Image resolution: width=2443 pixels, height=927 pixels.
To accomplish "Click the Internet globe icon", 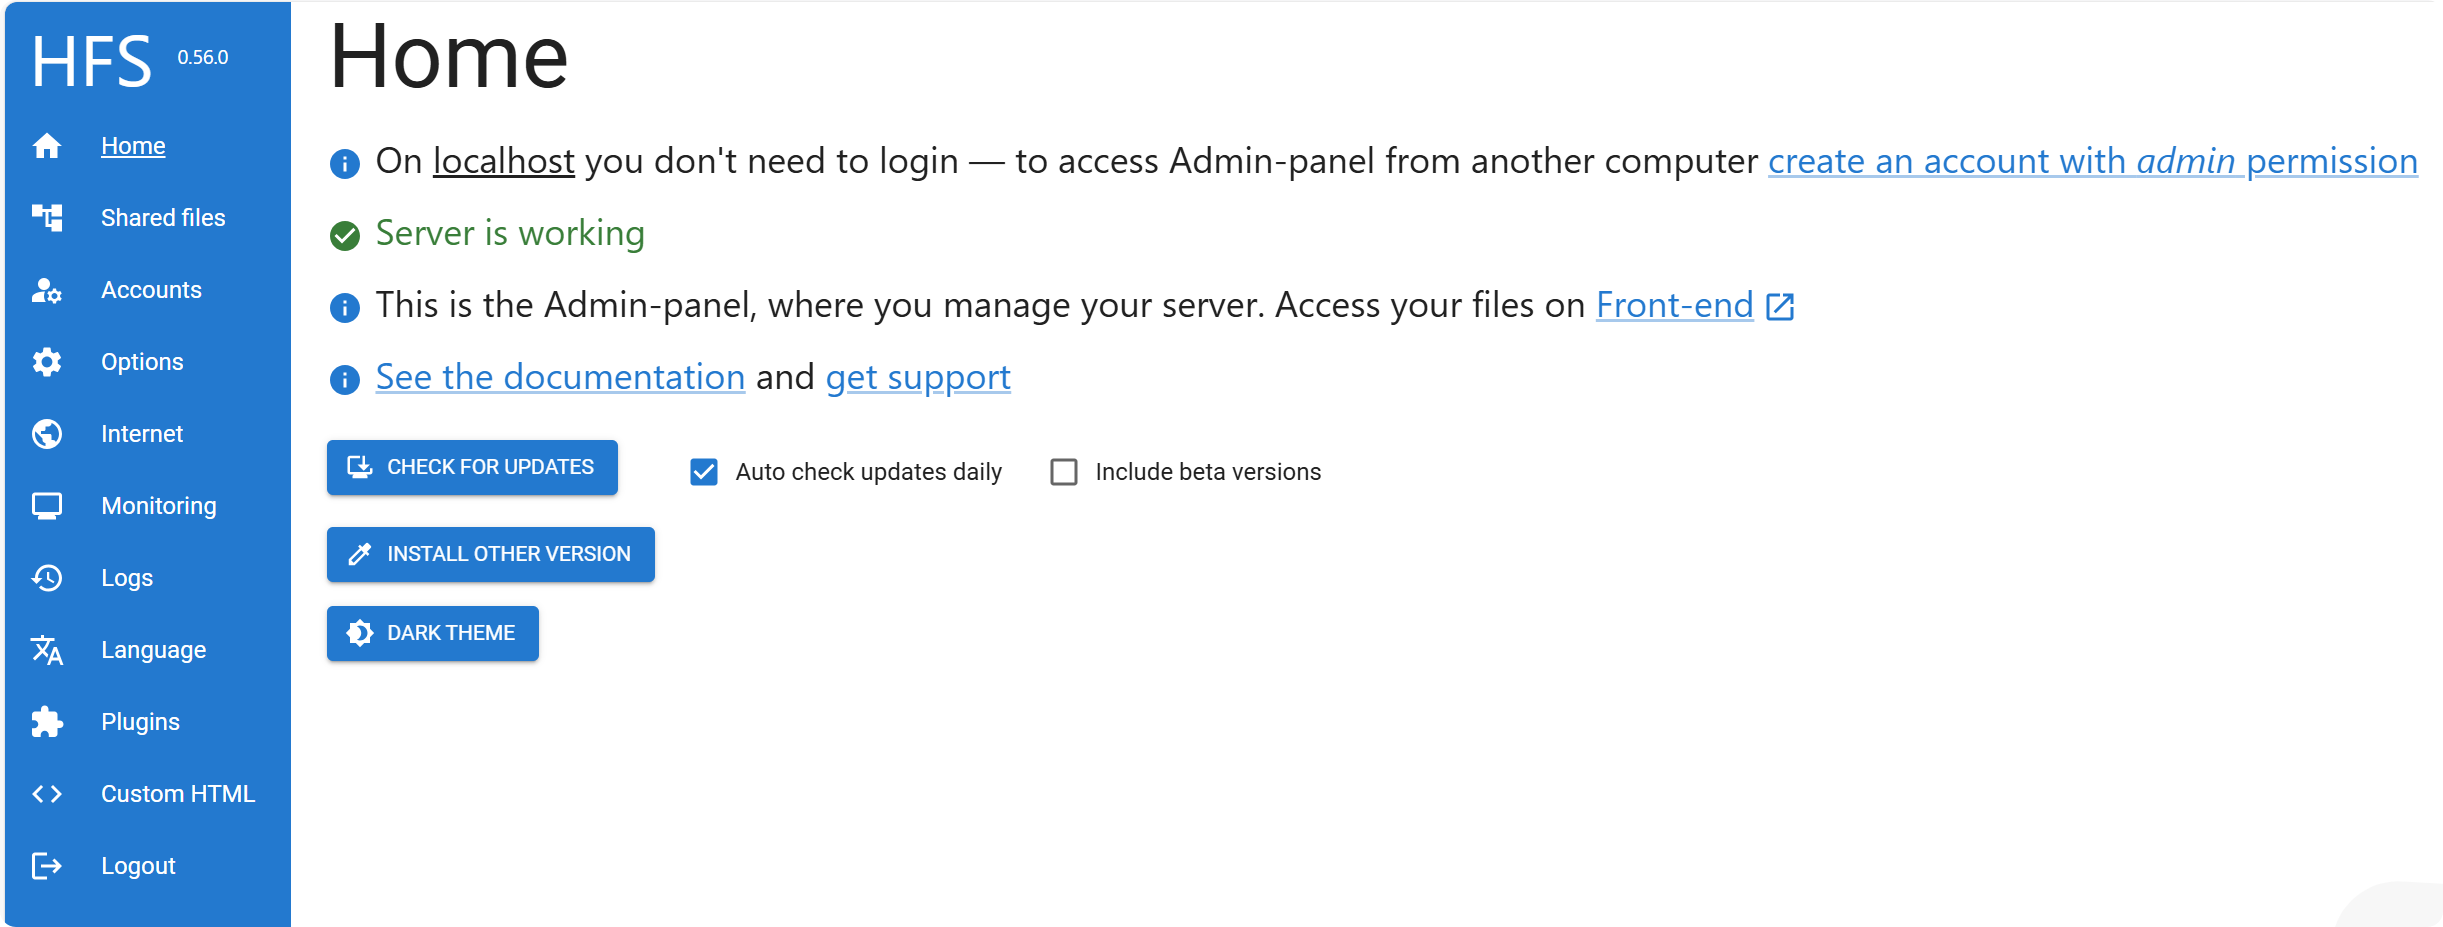I will click(47, 434).
